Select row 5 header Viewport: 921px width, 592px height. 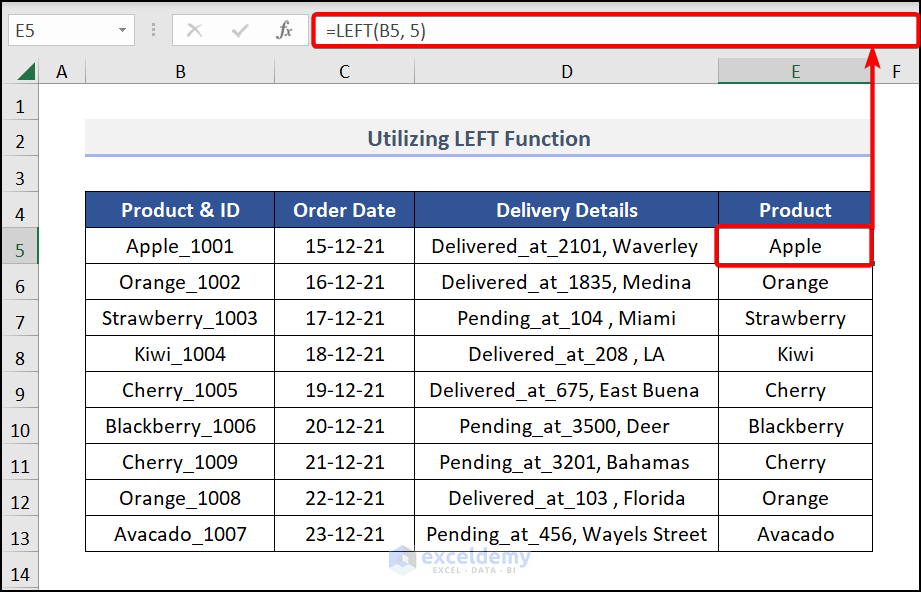point(21,245)
